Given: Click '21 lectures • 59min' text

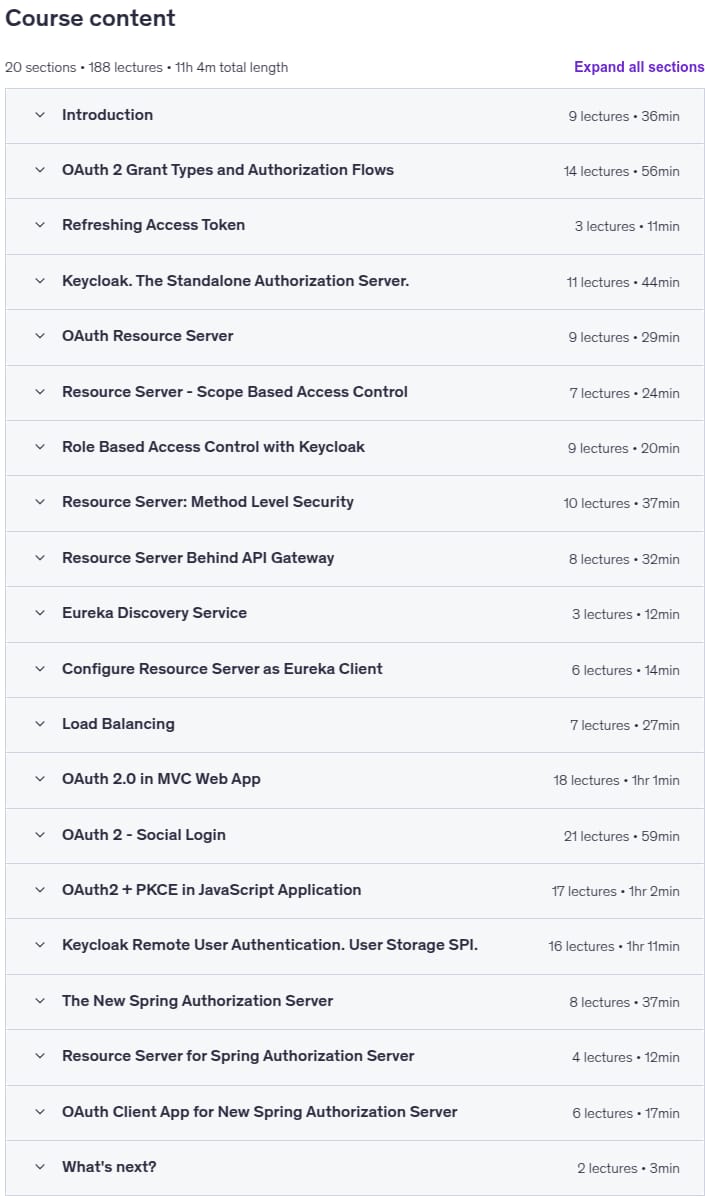Looking at the screenshot, I should coord(621,837).
